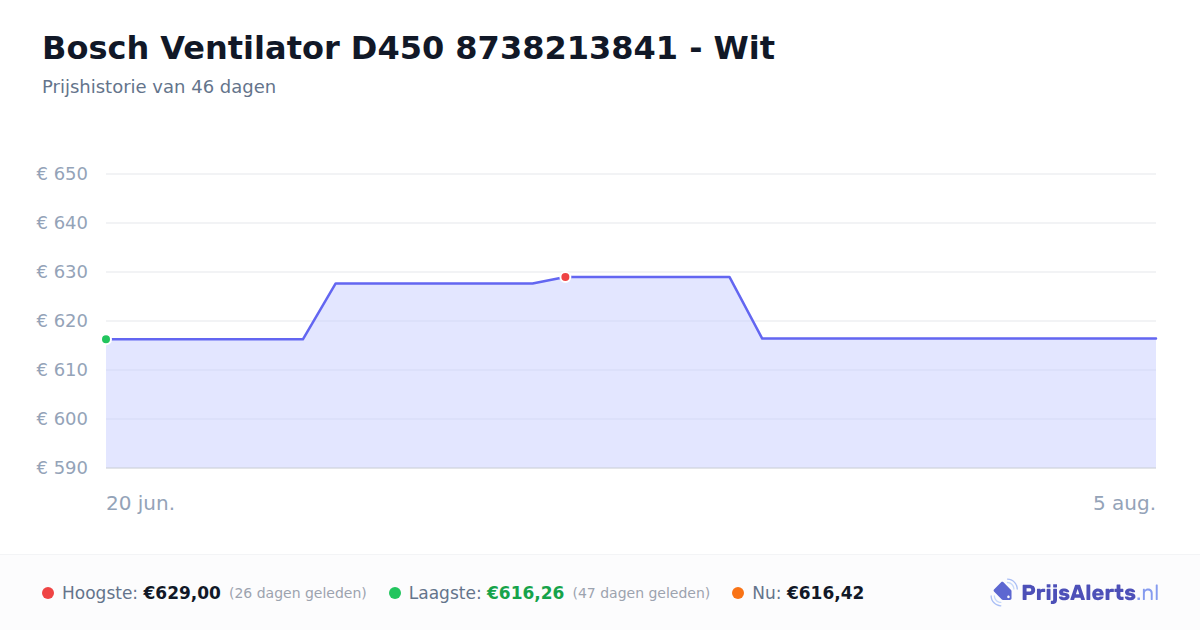Click the PrijsAlerts tag logo icon
Image resolution: width=1200 pixels, height=630 pixels.
pos(1003,593)
